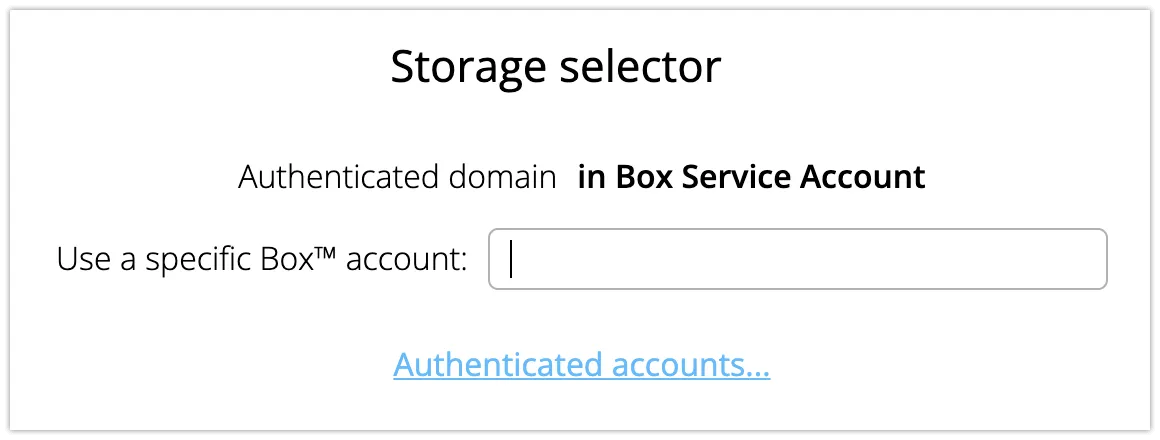Click the text cursor inside the input box

(x=511, y=260)
